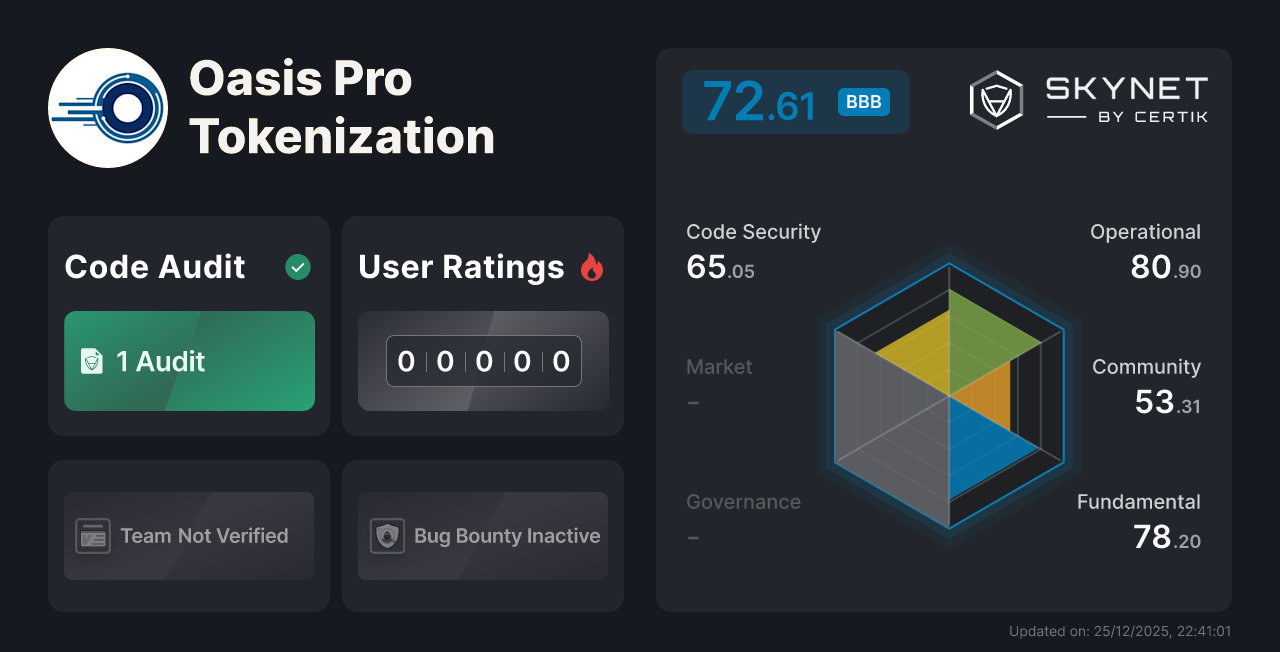Image resolution: width=1280 pixels, height=652 pixels.
Task: Toggle the Code Audit verification checkmark
Action: [x=297, y=266]
